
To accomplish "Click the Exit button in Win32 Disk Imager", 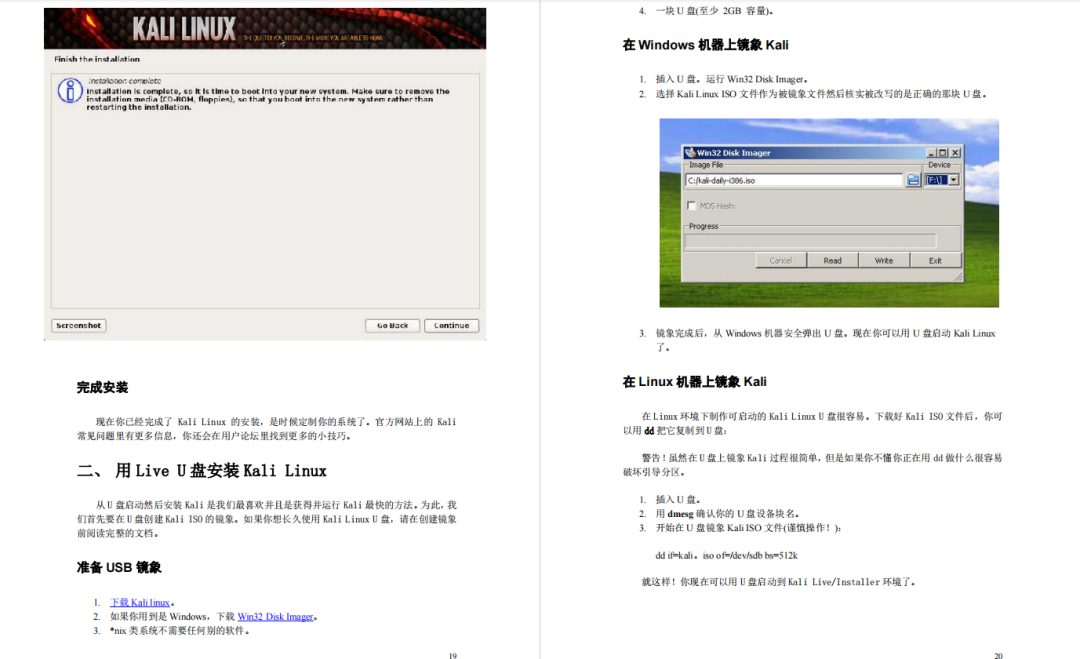I will [935, 260].
